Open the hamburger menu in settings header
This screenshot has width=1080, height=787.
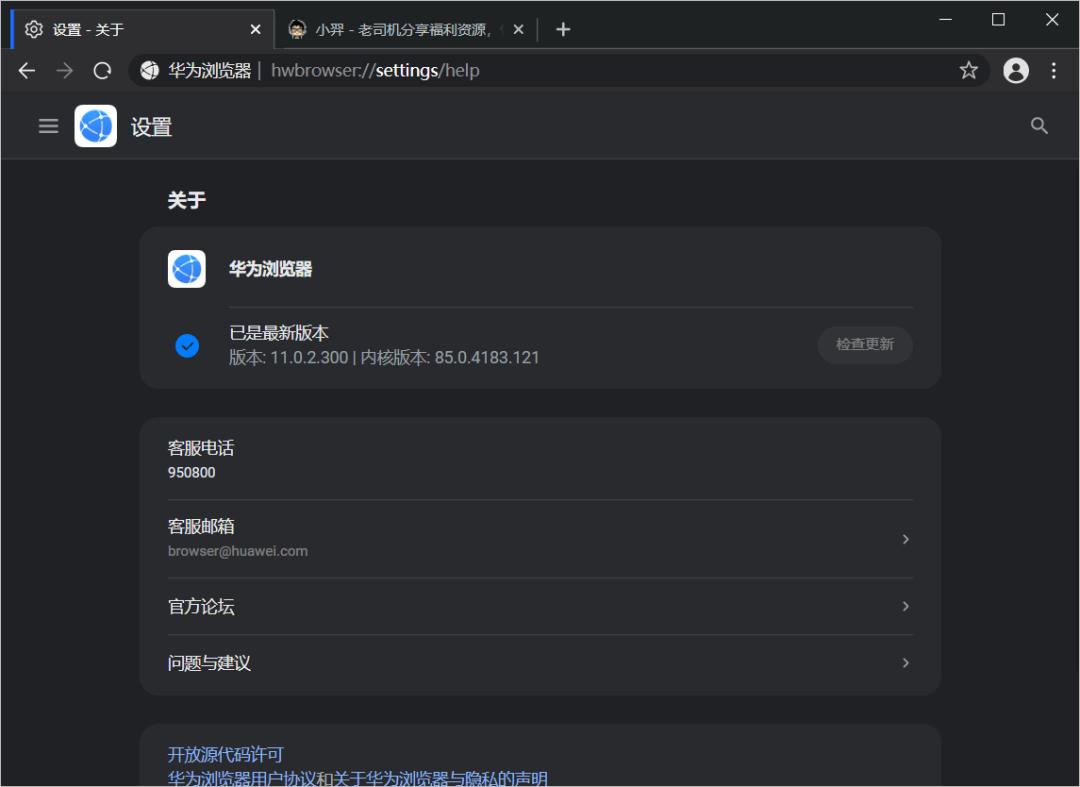48,126
